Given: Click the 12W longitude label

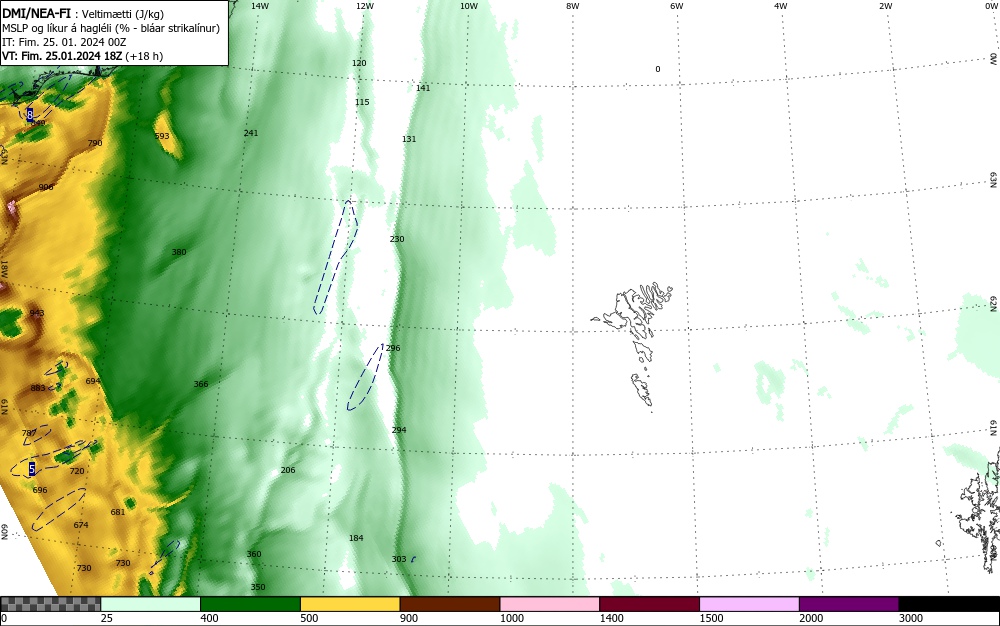Looking at the screenshot, I should pyautogui.click(x=365, y=6).
